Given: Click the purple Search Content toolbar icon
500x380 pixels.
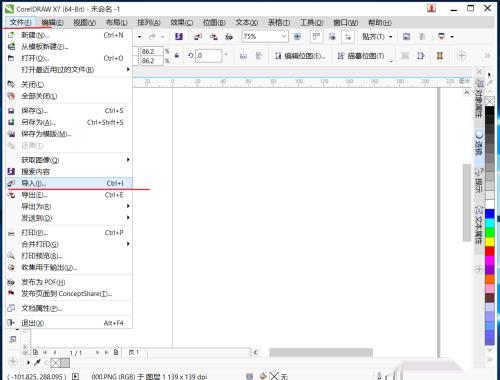Looking at the screenshot, I should click(179, 36).
